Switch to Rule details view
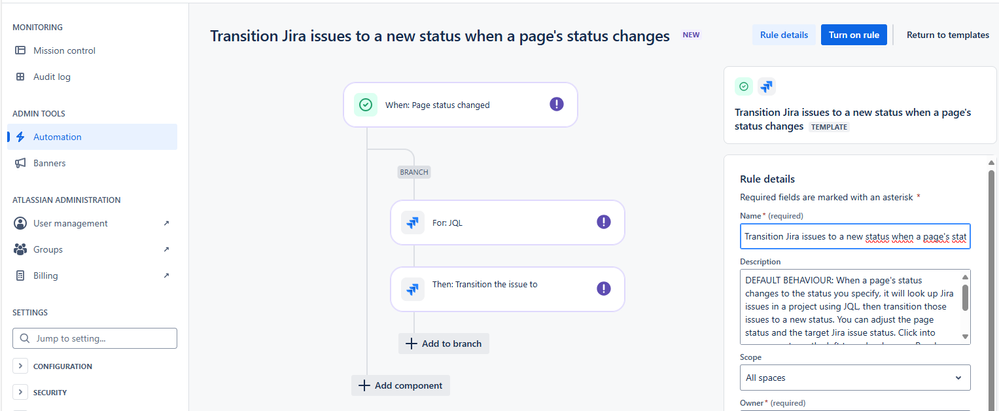Screen dimensions: 999x411 783,35
